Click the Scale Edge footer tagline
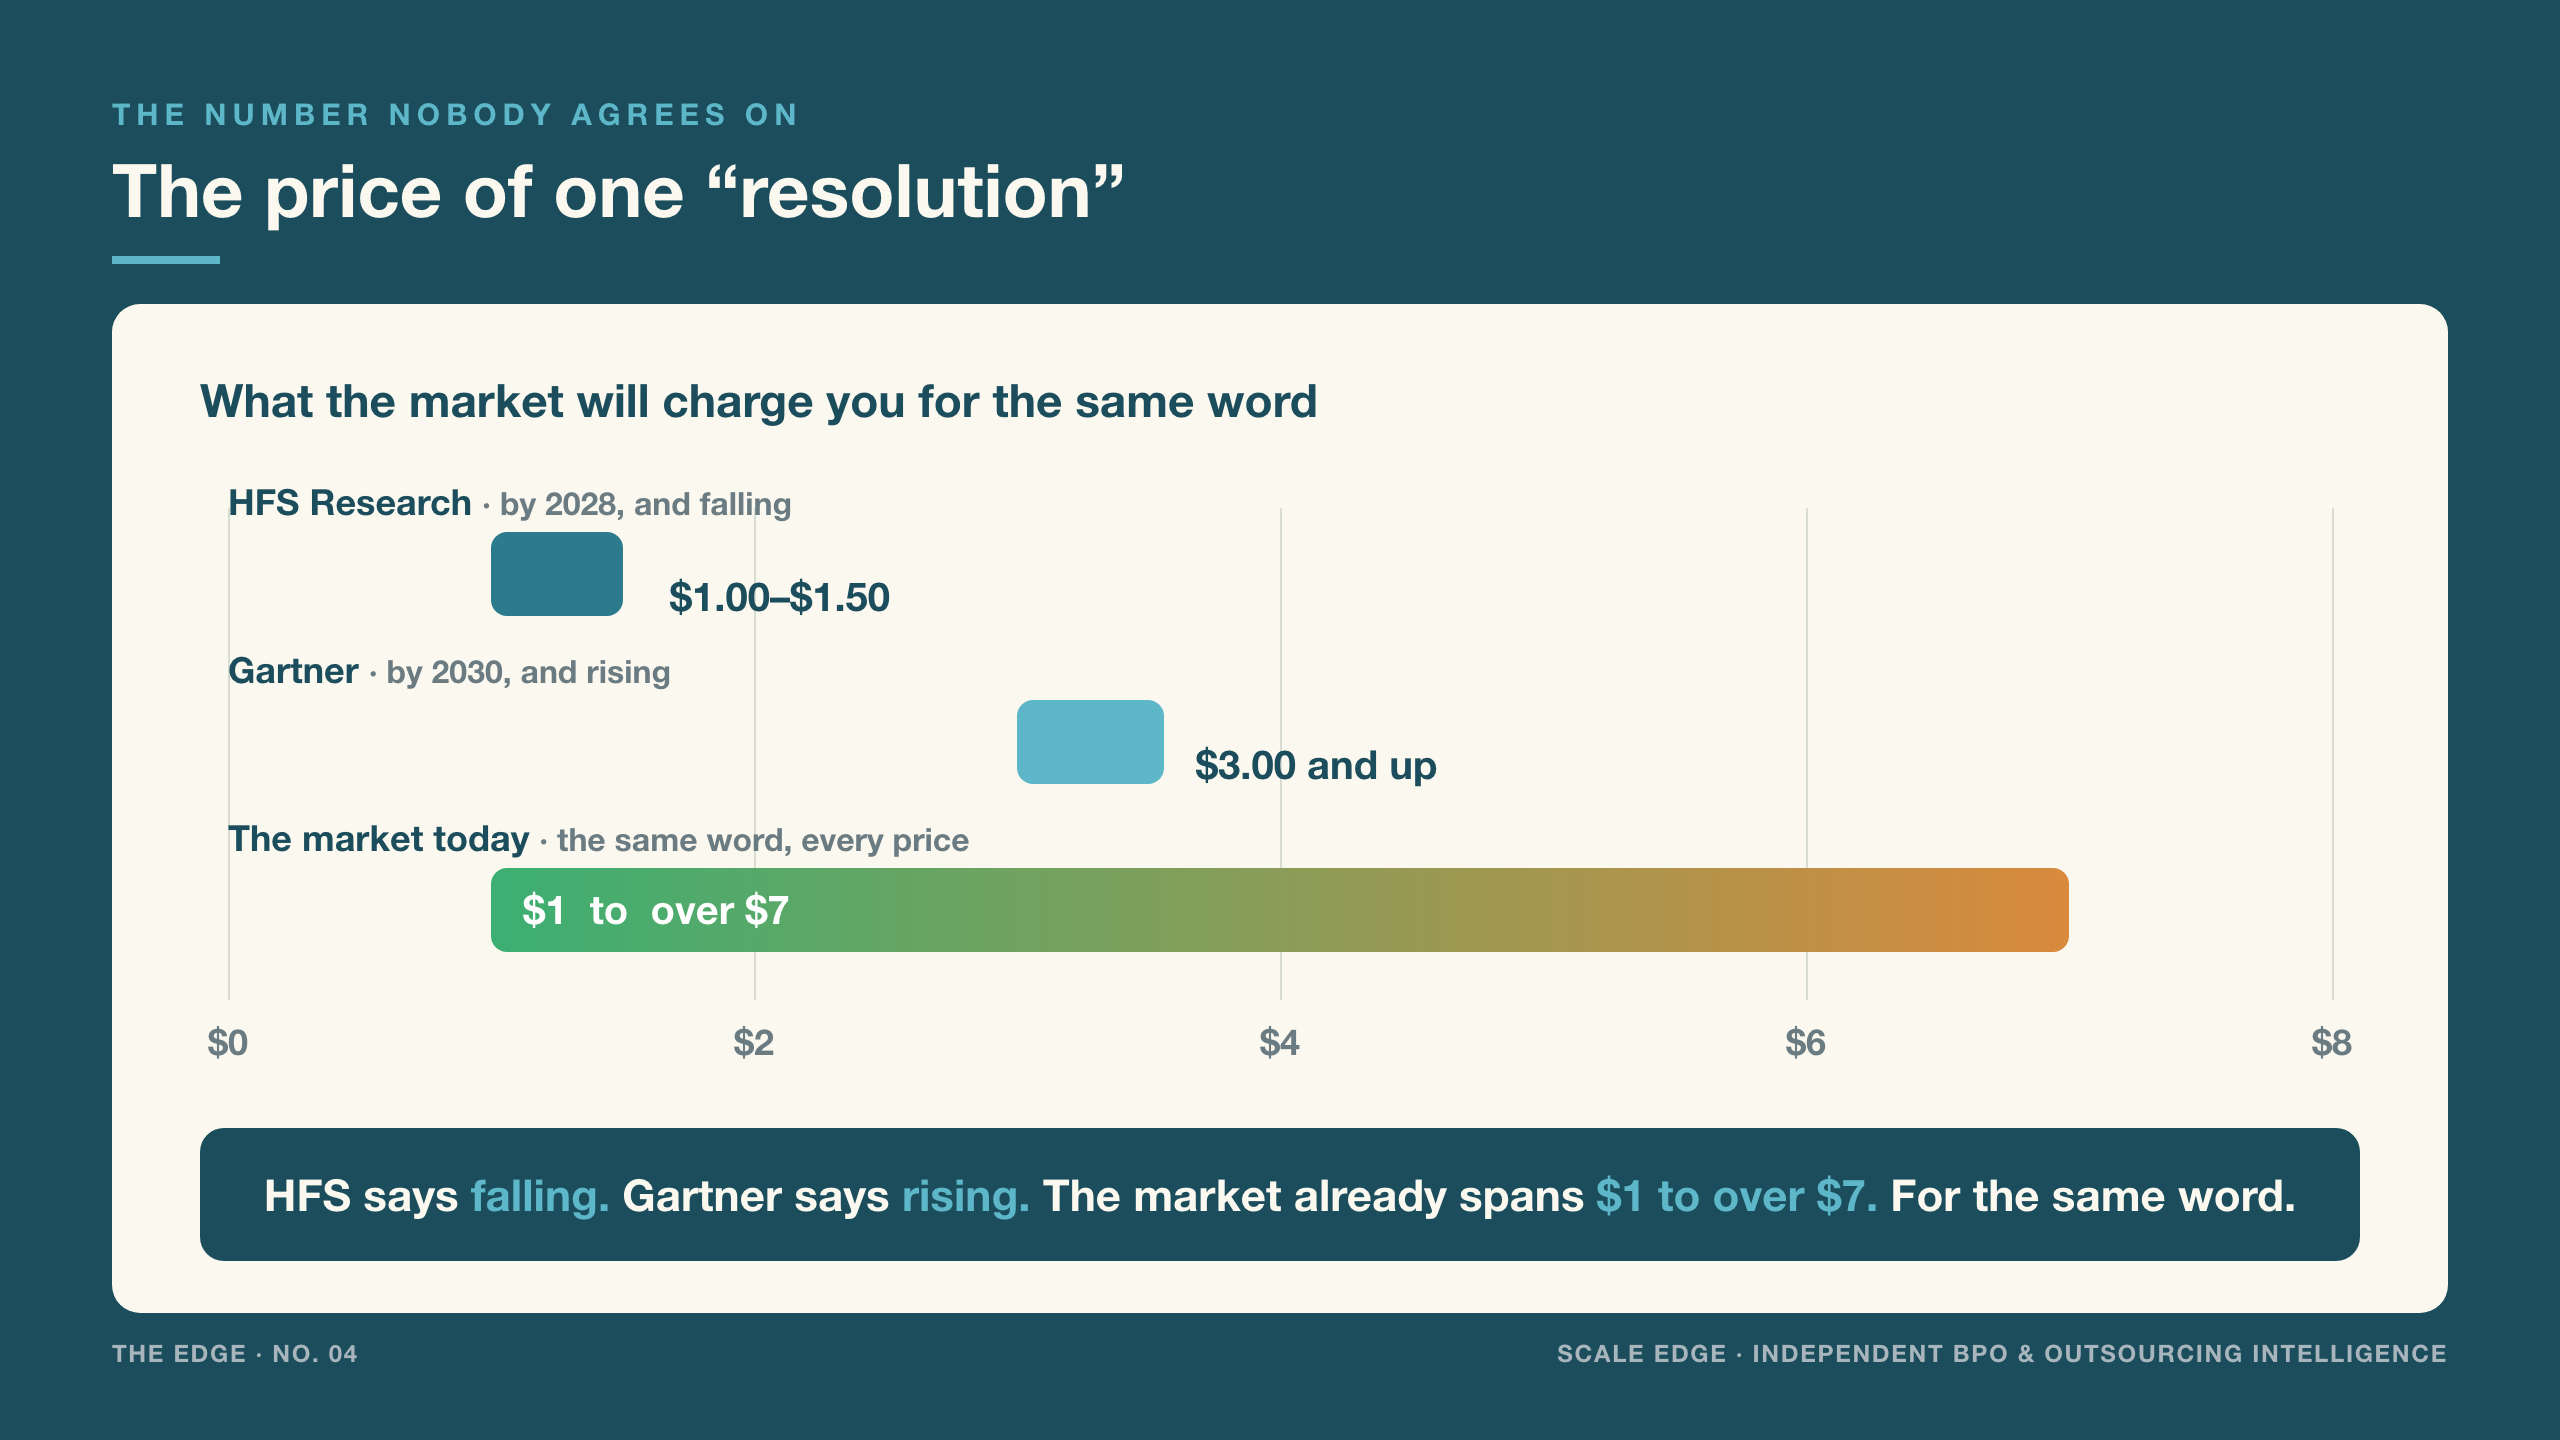The height and width of the screenshot is (1440, 2560). [x=2002, y=1354]
